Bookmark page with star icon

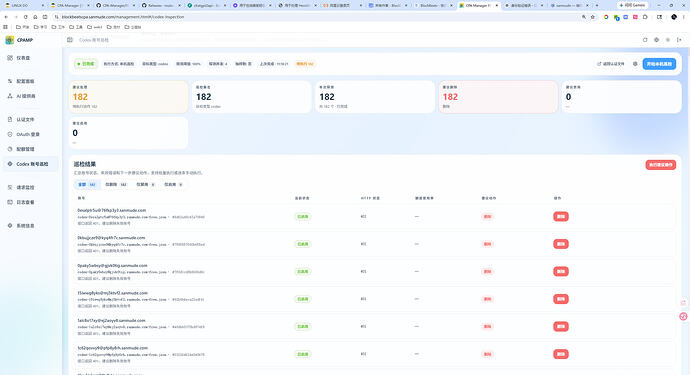click(x=593, y=17)
